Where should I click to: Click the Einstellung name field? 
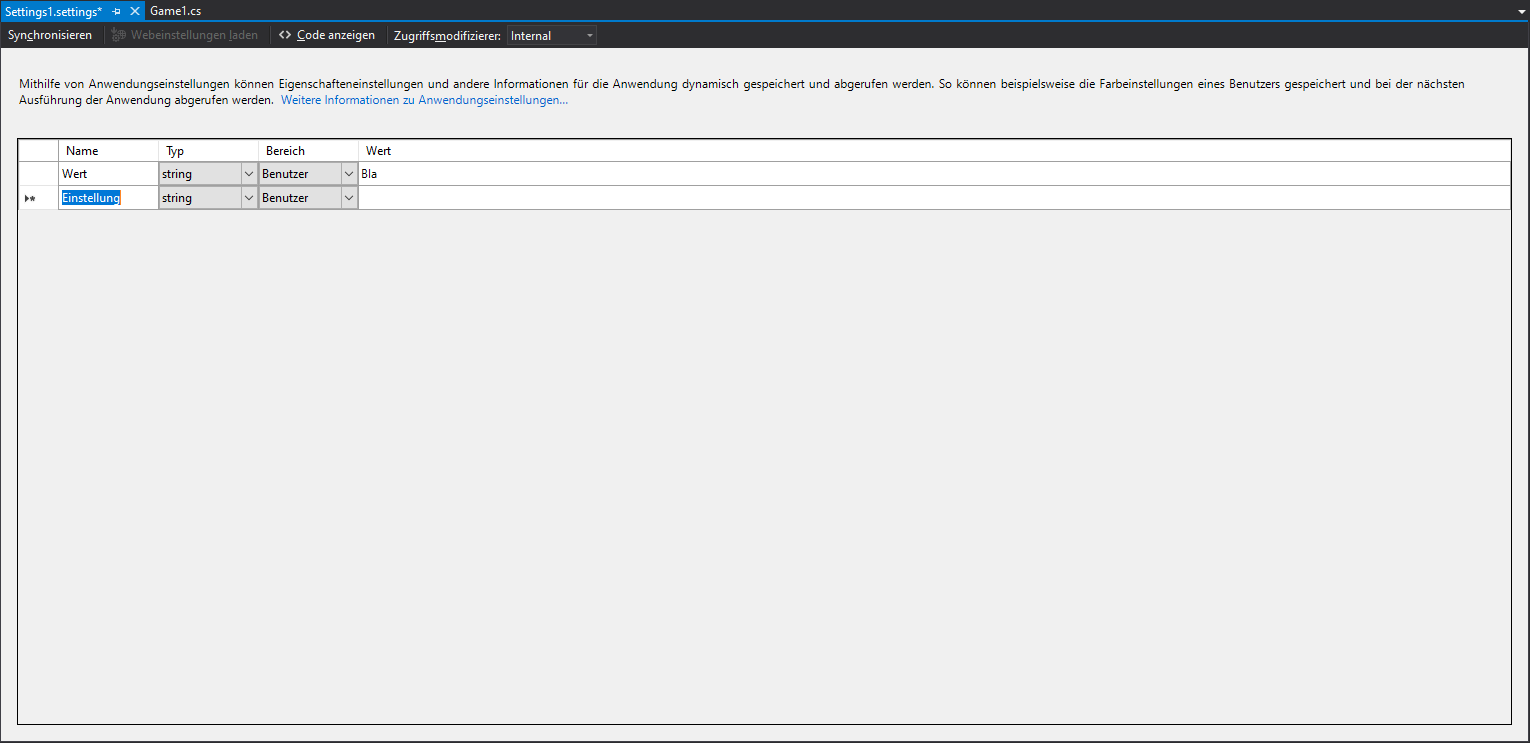tap(107, 198)
